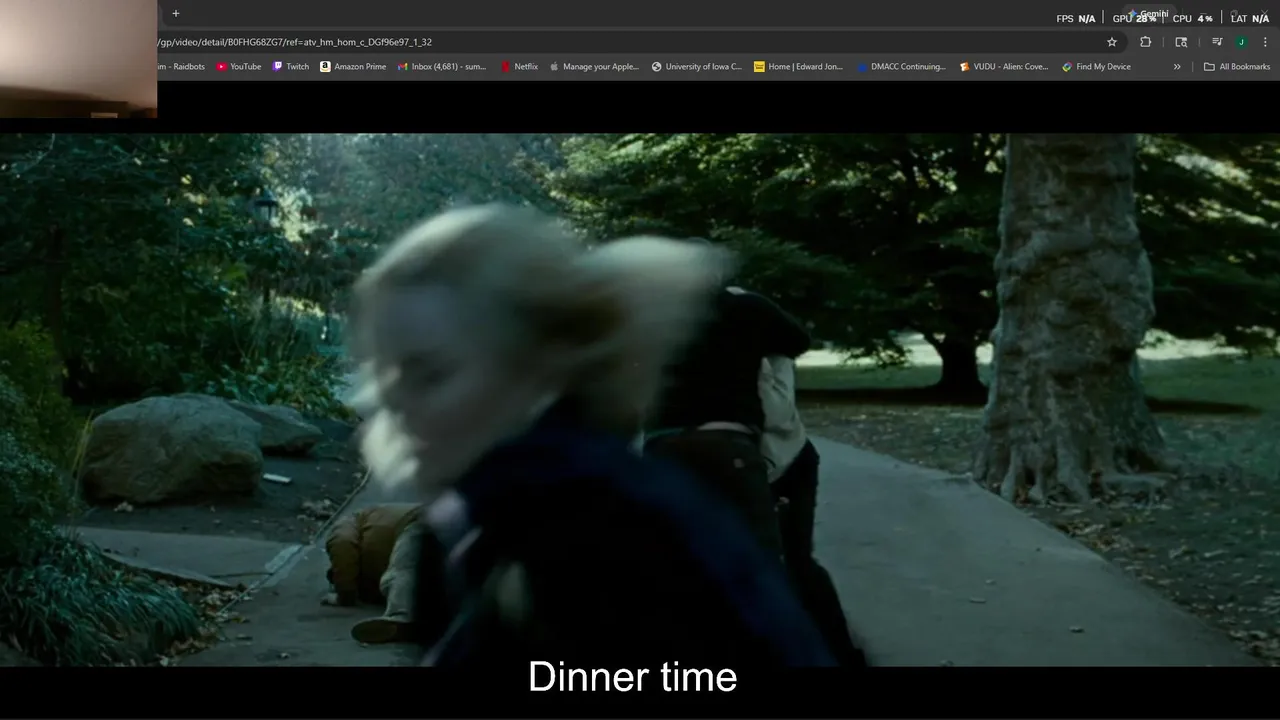Viewport: 1280px width, 720px height.
Task: Open University of Iowa bookmark
Action: point(697,67)
